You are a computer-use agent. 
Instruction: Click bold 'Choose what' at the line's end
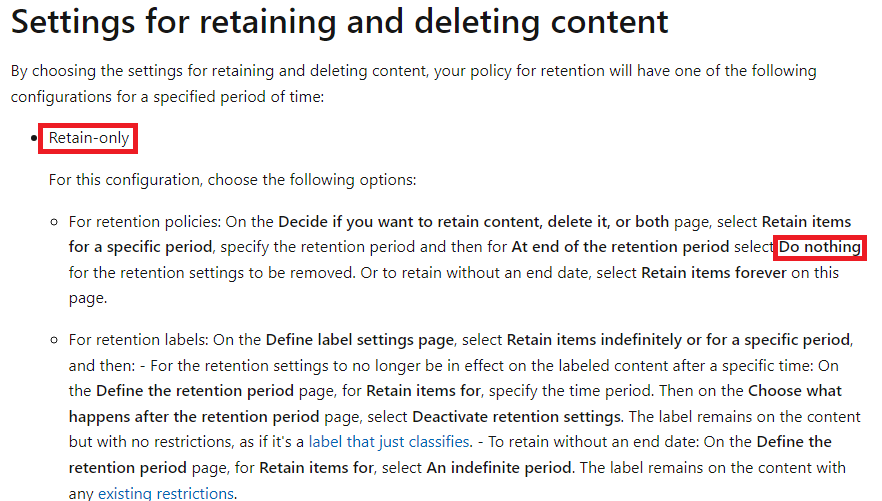(x=795, y=391)
